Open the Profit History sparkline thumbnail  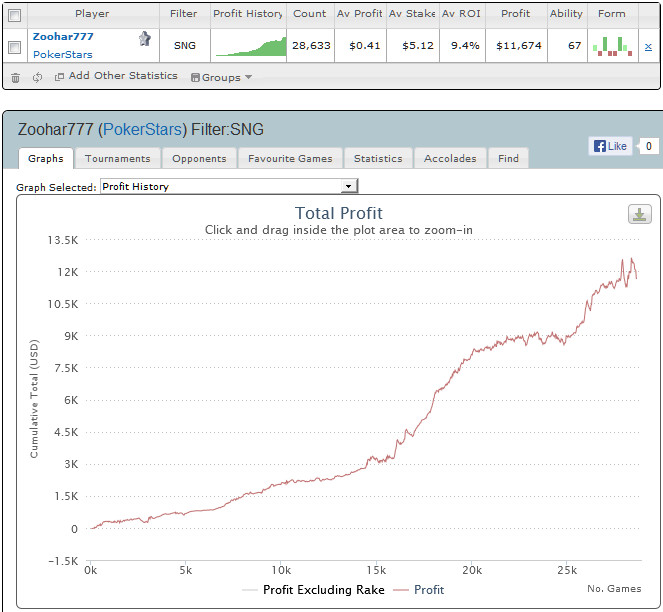(x=249, y=46)
